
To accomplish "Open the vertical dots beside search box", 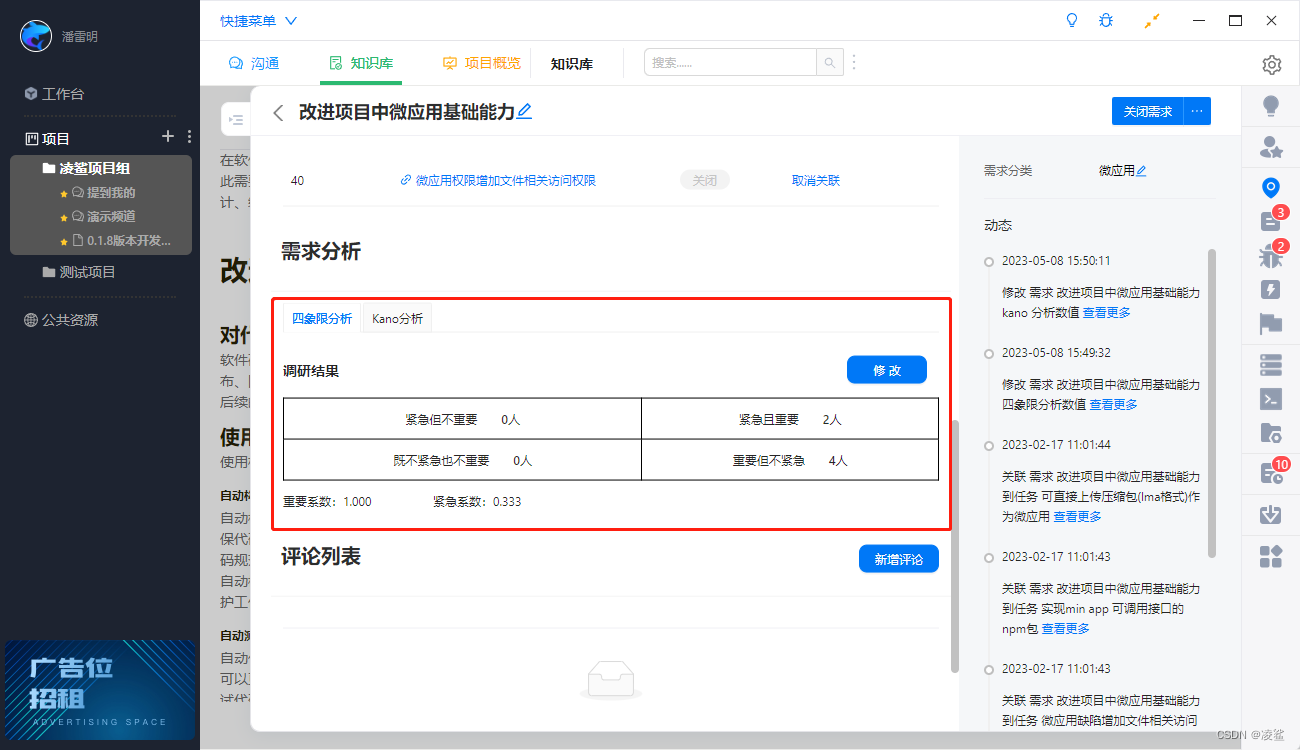I will tap(854, 63).
